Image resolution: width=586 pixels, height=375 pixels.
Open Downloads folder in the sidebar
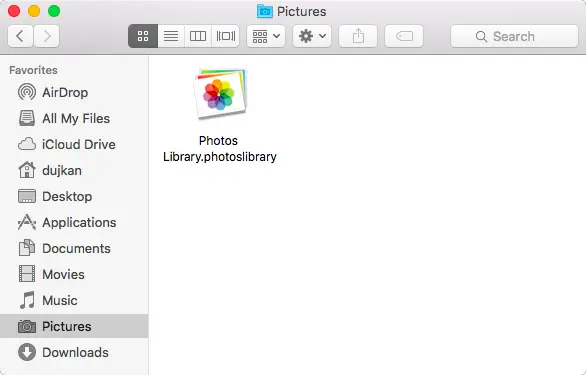[x=74, y=352]
